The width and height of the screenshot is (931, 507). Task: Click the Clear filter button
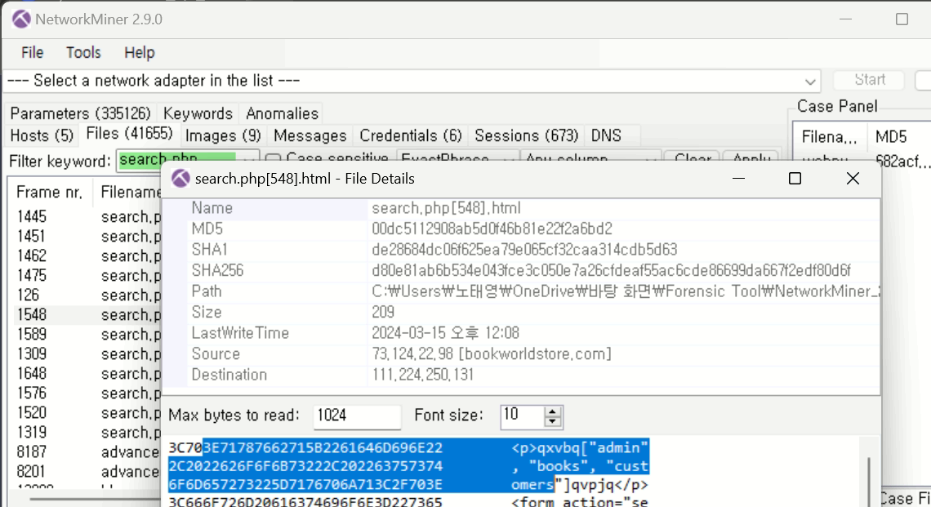pyautogui.click(x=692, y=159)
